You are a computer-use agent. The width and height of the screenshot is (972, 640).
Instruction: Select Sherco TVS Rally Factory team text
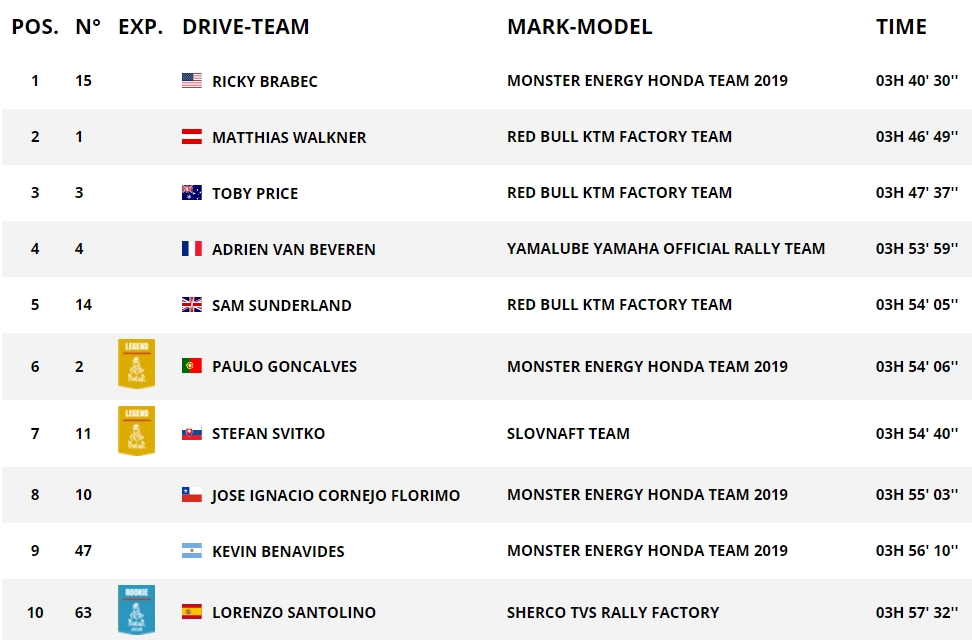coord(612,612)
